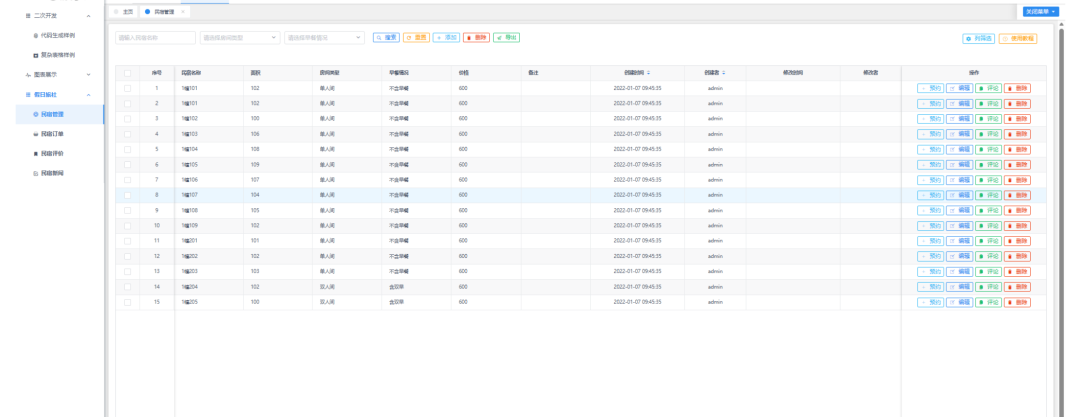The height and width of the screenshot is (417, 1080).
Task: Click 编辑 edit button in row 3
Action: [959, 119]
